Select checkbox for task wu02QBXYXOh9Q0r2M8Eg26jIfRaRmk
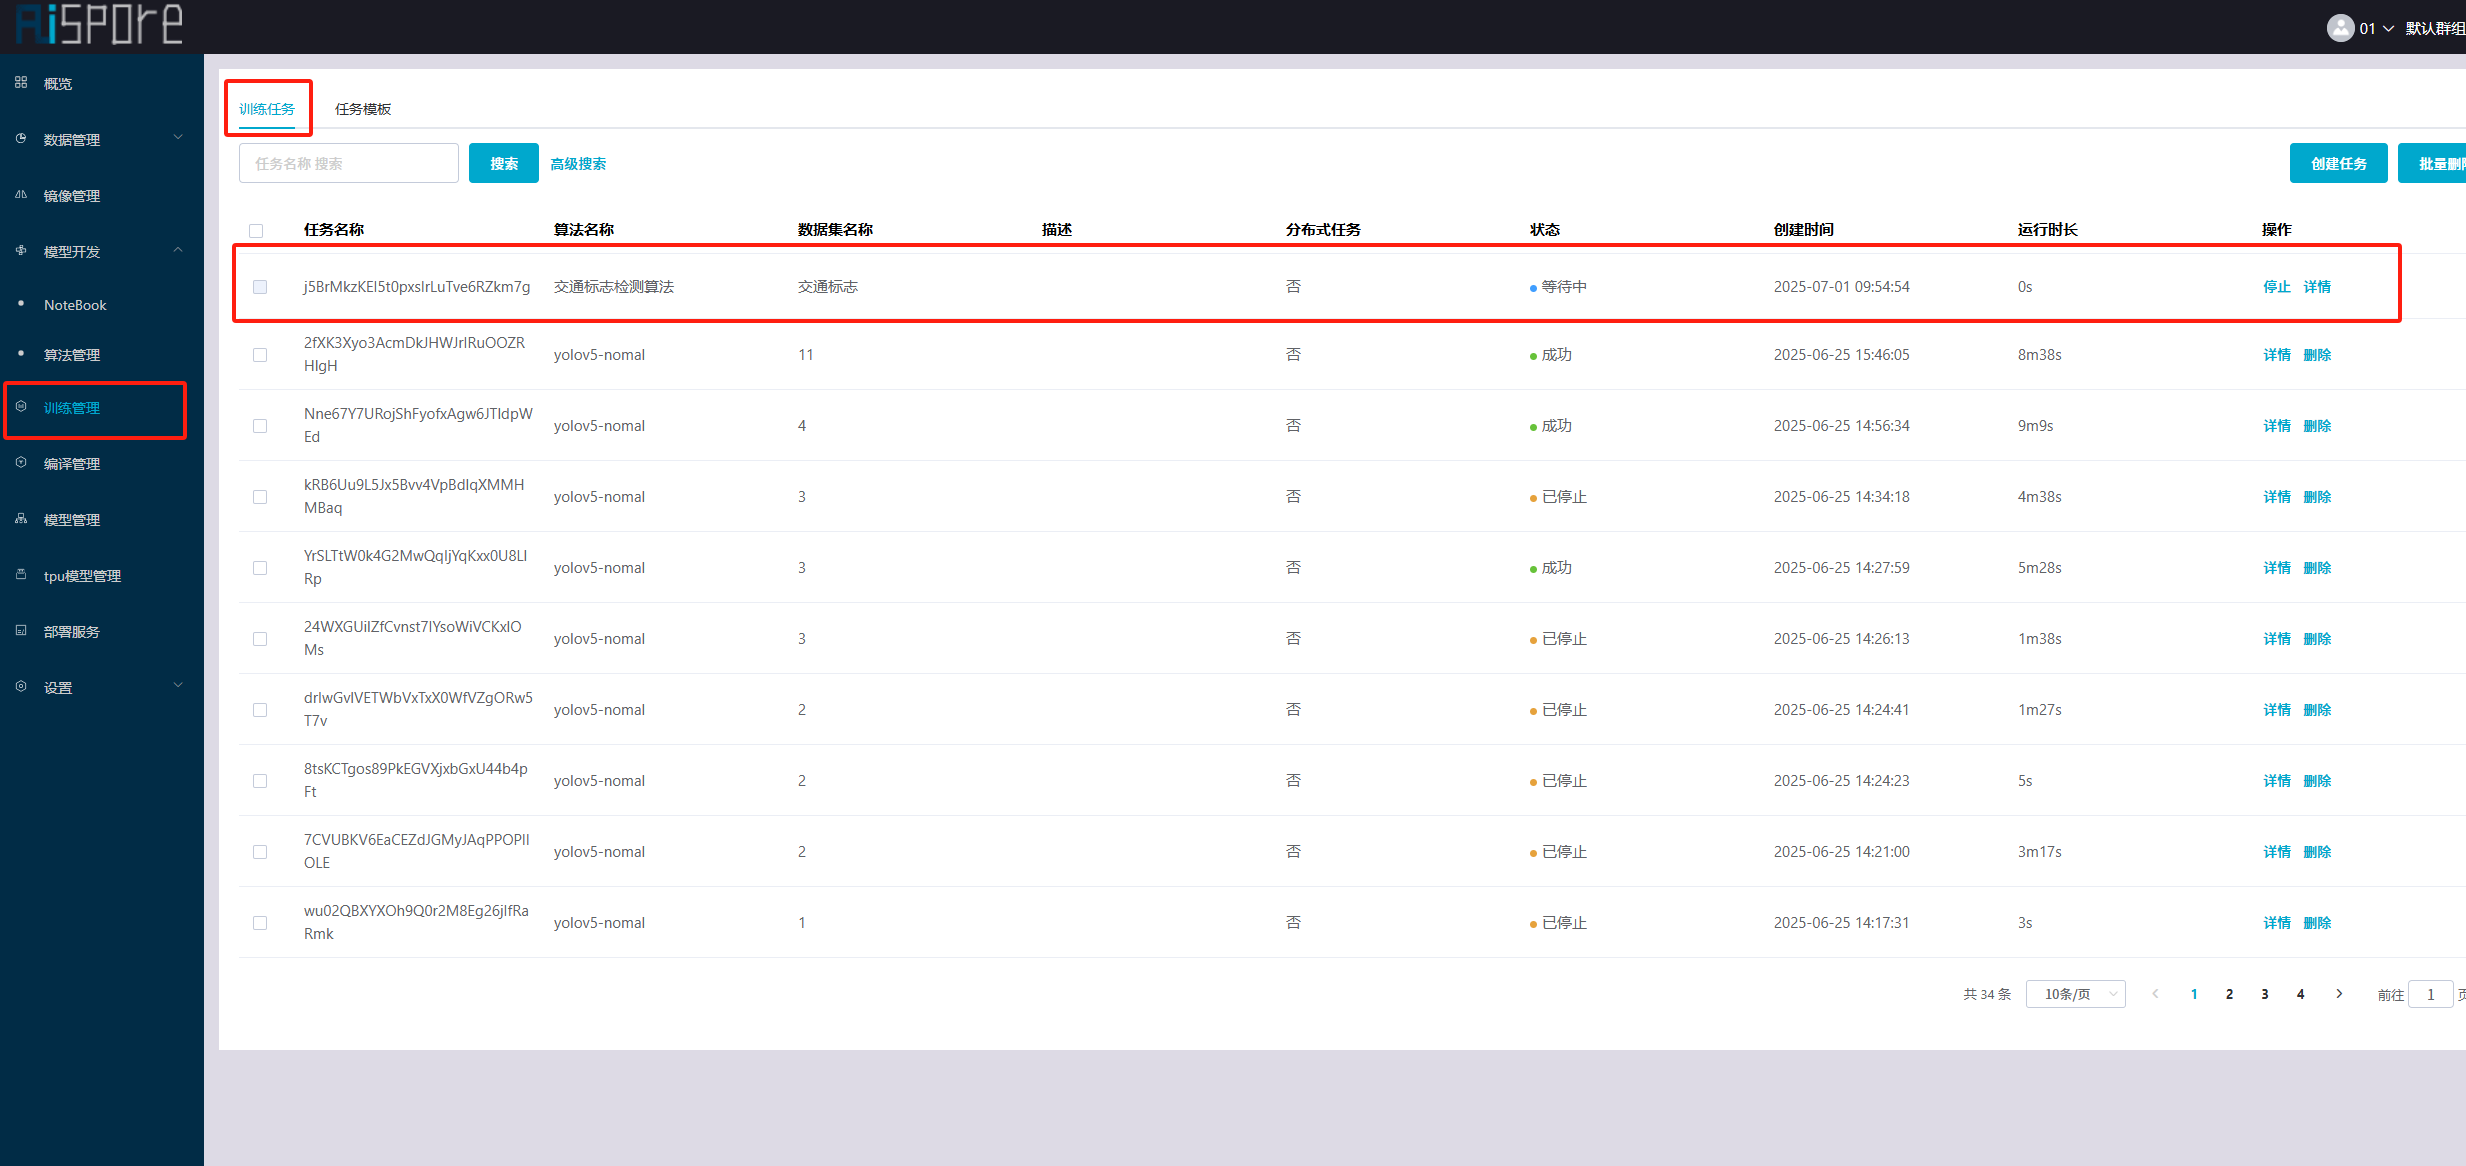The height and width of the screenshot is (1166, 2466). [260, 923]
